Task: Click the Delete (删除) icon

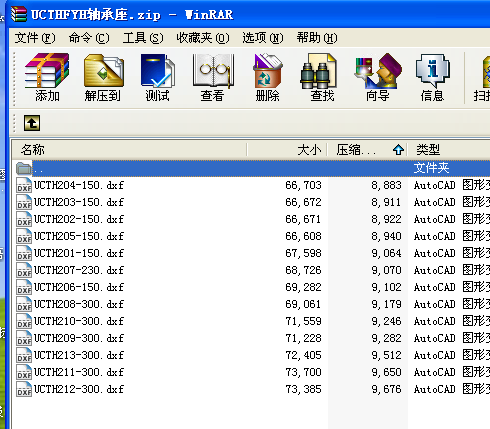Action: click(267, 77)
